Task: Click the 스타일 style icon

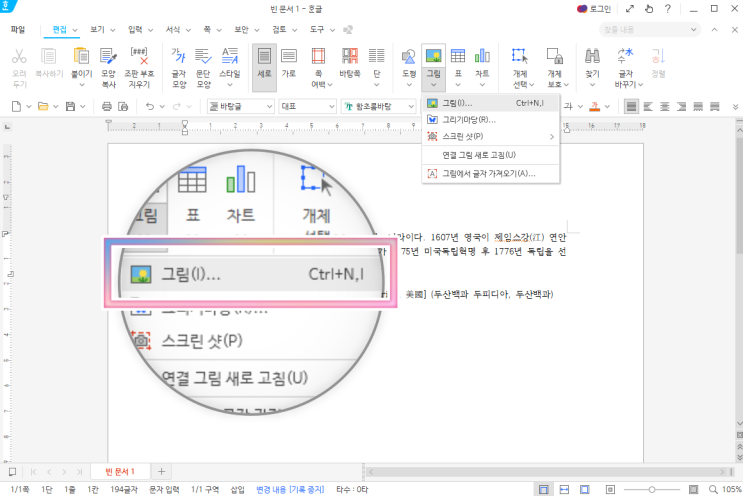Action: (x=230, y=57)
